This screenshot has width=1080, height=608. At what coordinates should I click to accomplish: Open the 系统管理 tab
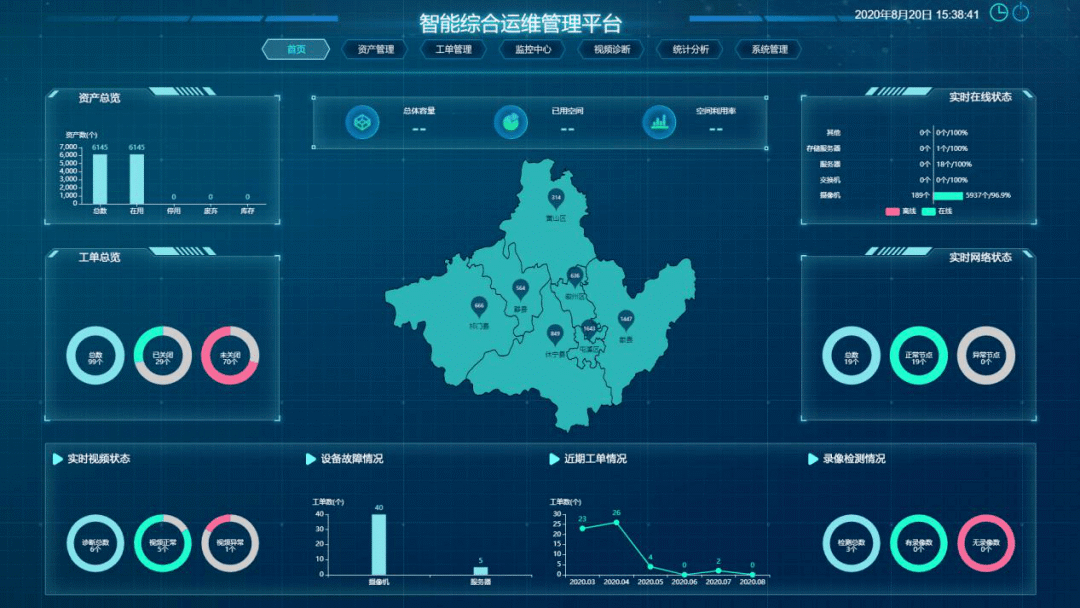pyautogui.click(x=769, y=50)
